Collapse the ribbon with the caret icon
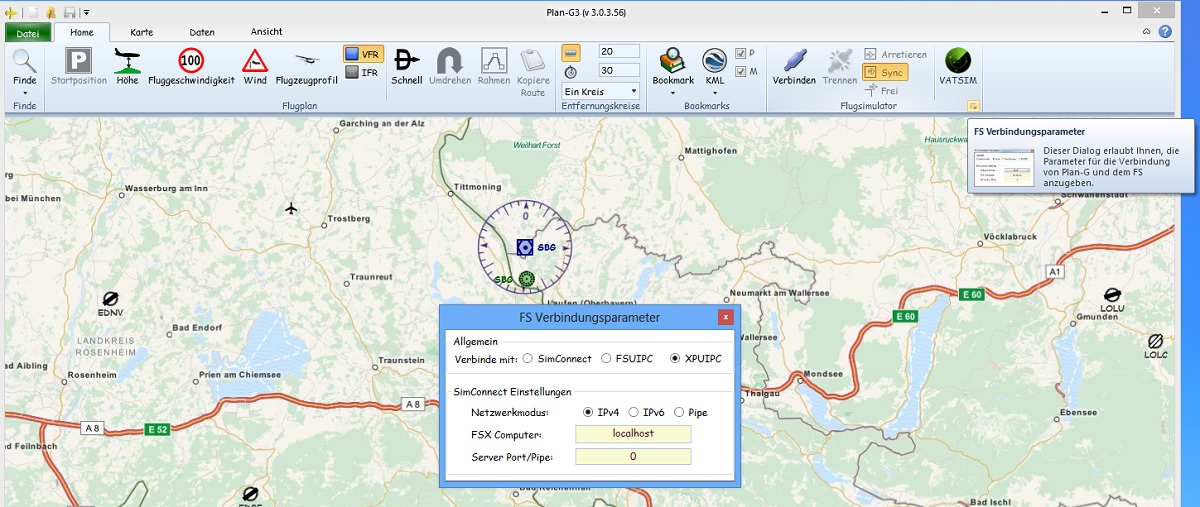The height and width of the screenshot is (507, 1200). point(1147,32)
